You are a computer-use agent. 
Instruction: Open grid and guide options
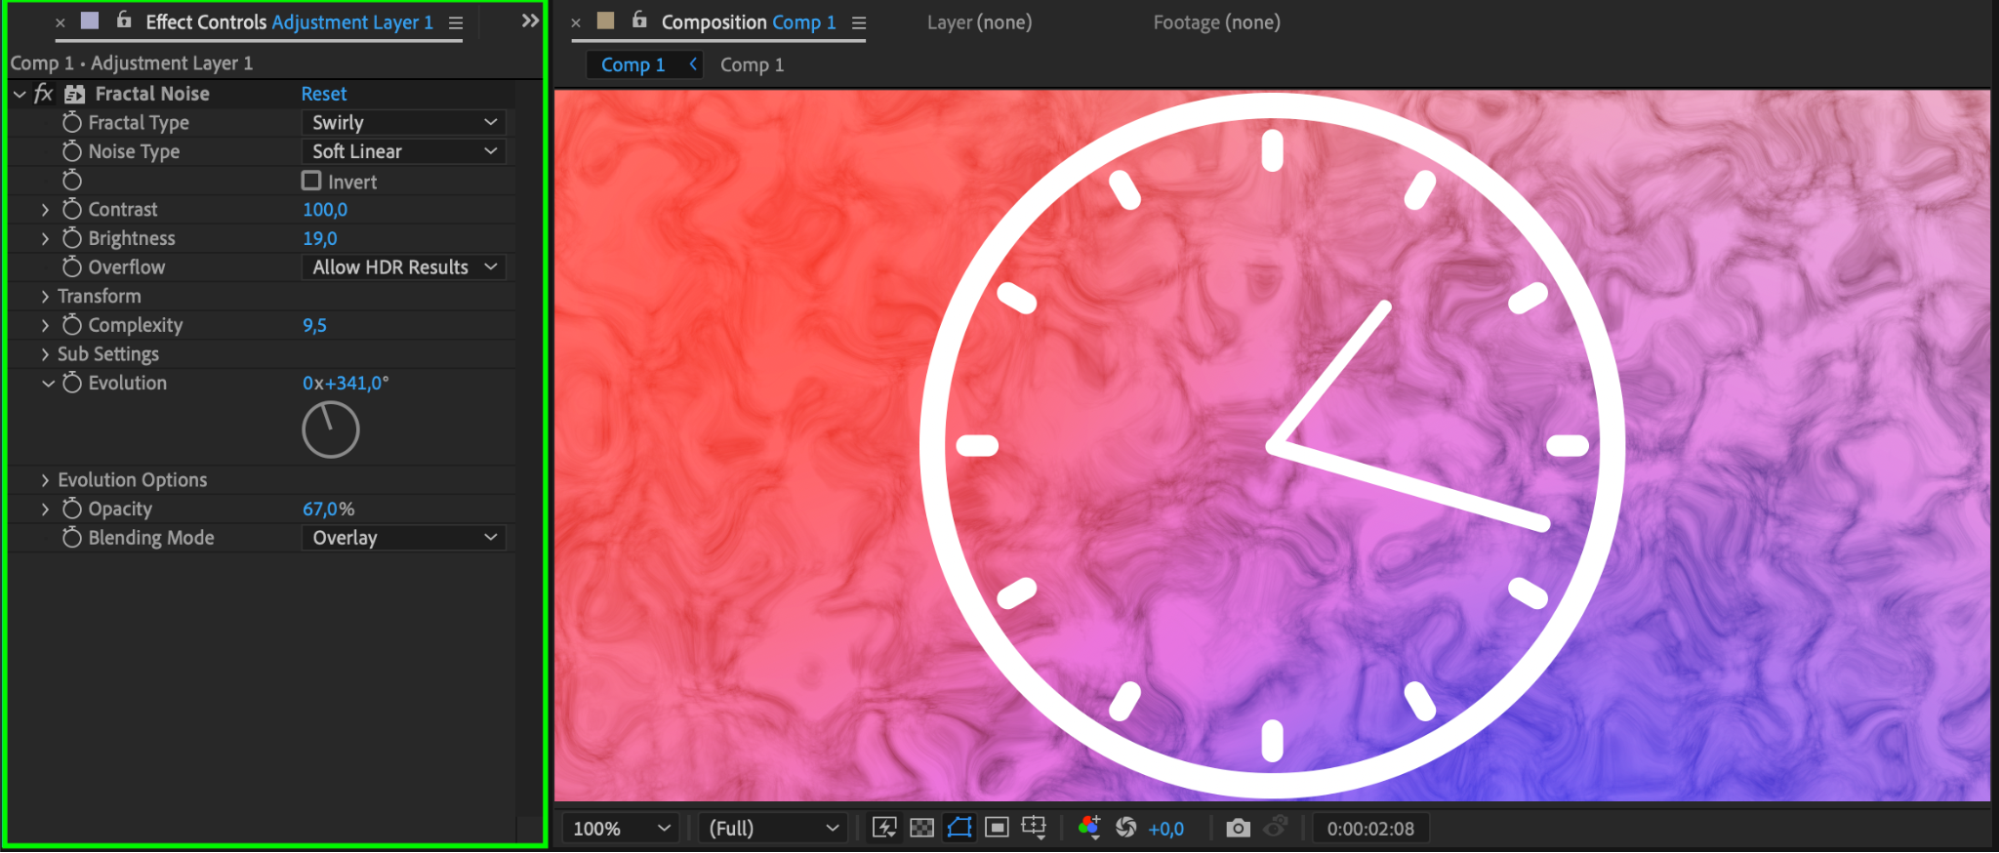coord(1033,828)
